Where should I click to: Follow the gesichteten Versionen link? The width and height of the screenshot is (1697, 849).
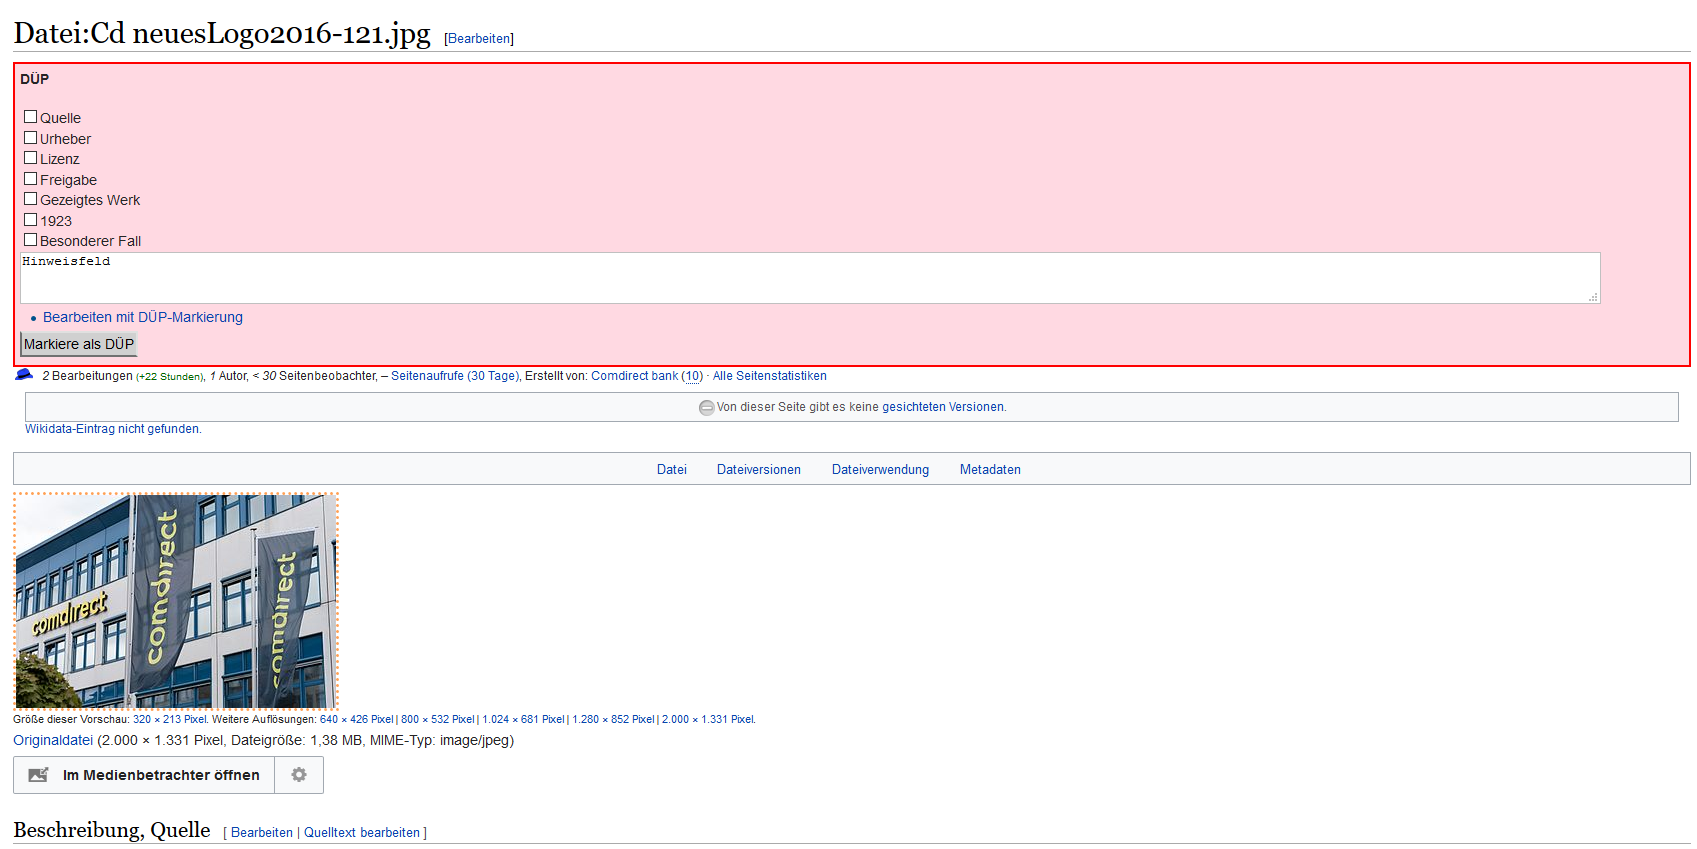(943, 407)
